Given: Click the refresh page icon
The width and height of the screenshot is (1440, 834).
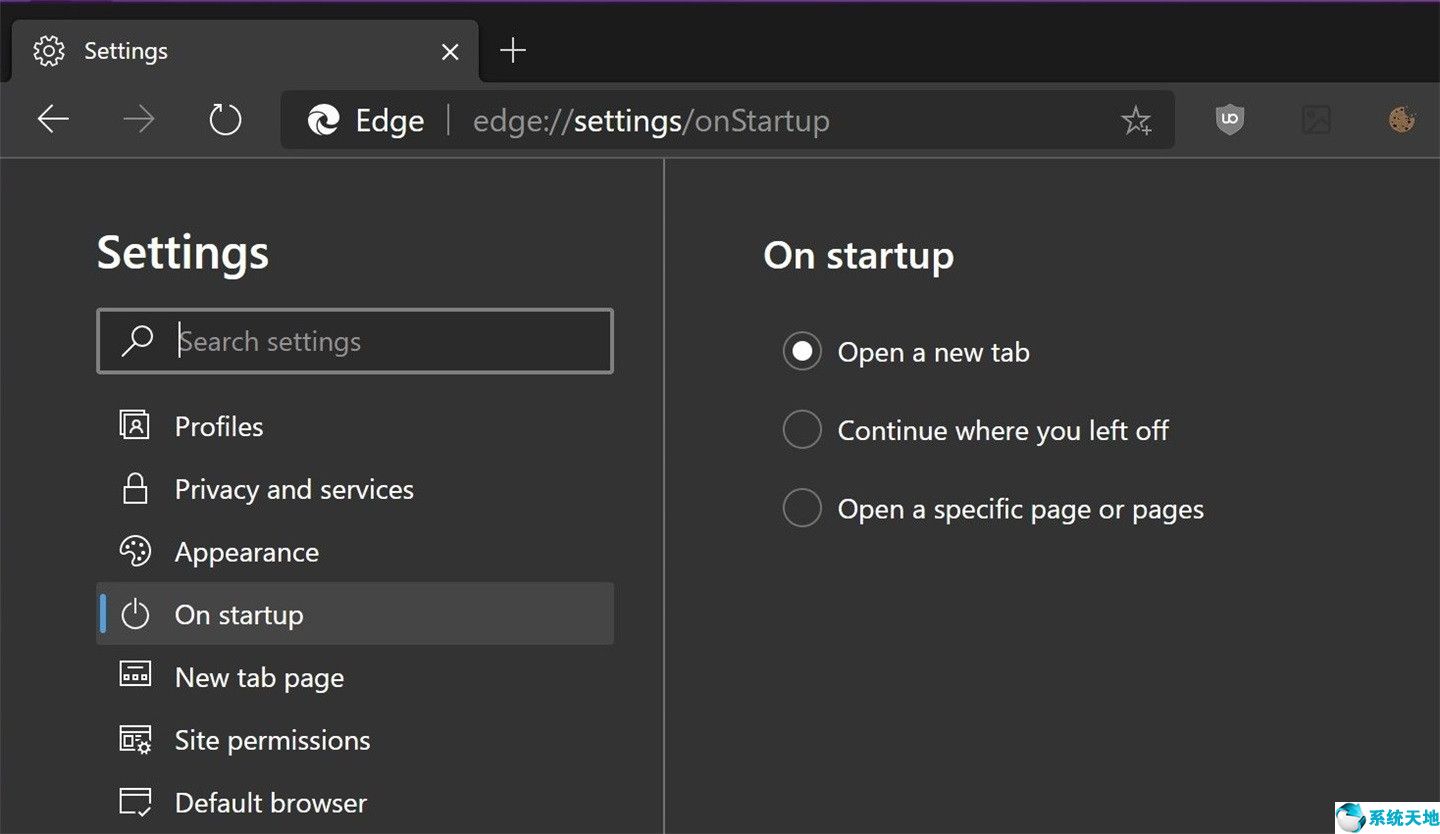Looking at the screenshot, I should pyautogui.click(x=225, y=121).
